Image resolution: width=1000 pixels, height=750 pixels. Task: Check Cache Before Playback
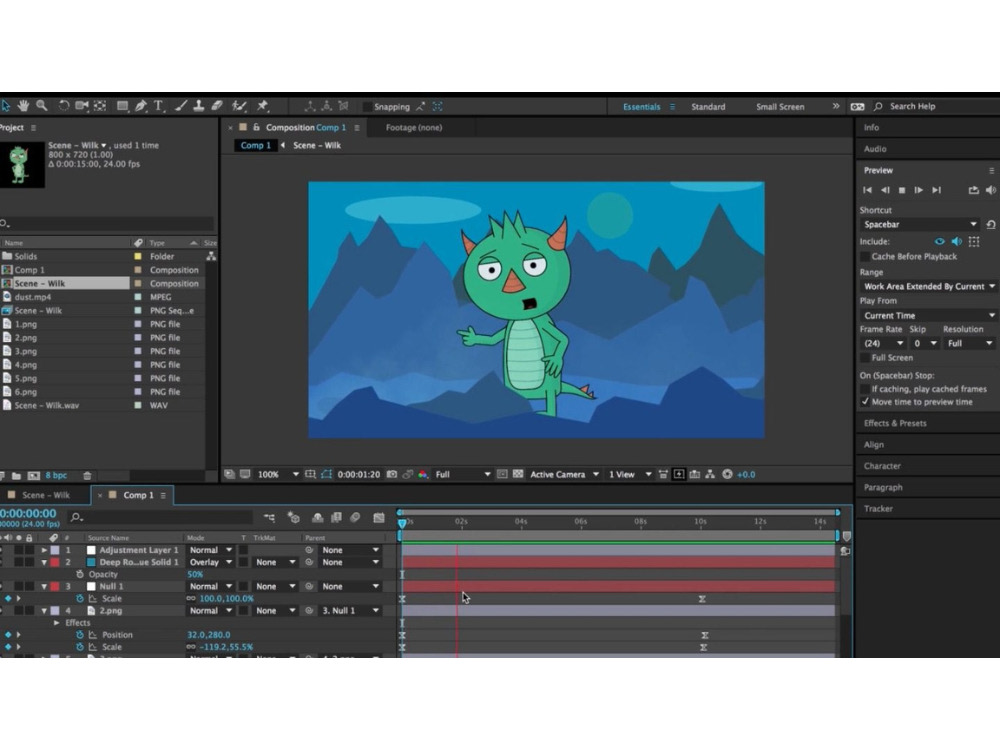865,256
